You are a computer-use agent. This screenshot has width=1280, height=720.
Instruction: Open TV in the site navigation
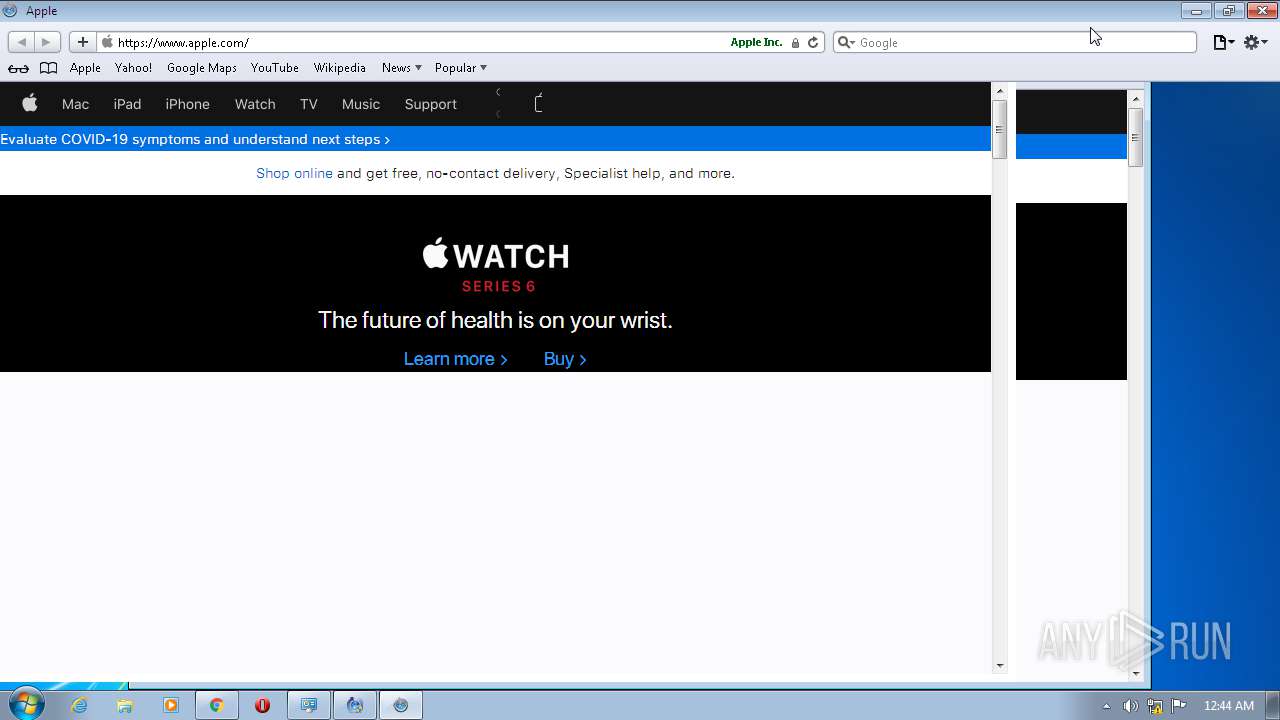point(308,104)
